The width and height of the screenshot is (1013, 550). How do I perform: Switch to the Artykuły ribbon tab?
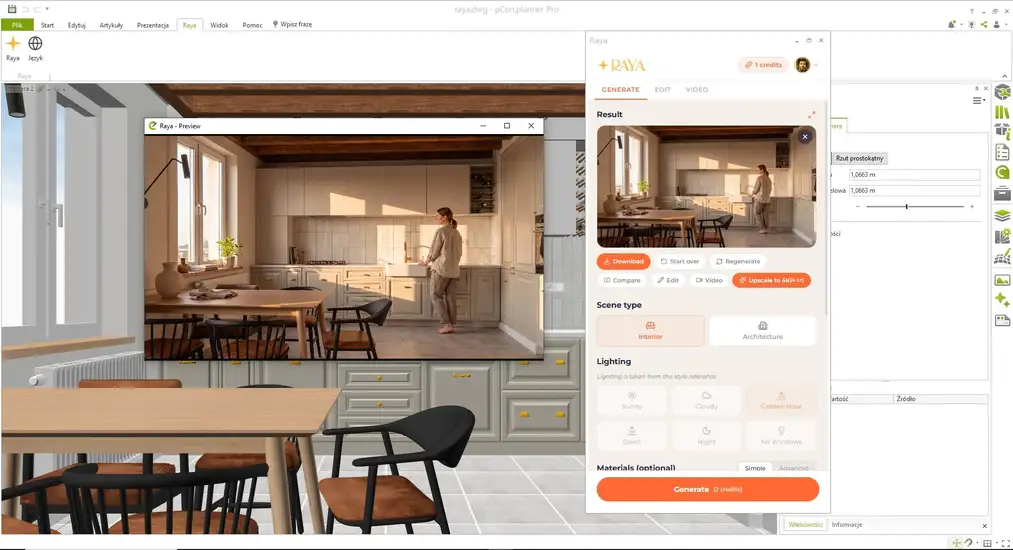(111, 25)
